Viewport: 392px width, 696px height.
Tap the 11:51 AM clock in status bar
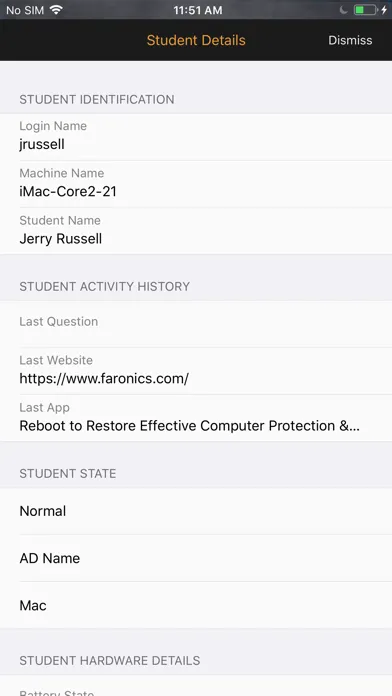[x=198, y=10]
